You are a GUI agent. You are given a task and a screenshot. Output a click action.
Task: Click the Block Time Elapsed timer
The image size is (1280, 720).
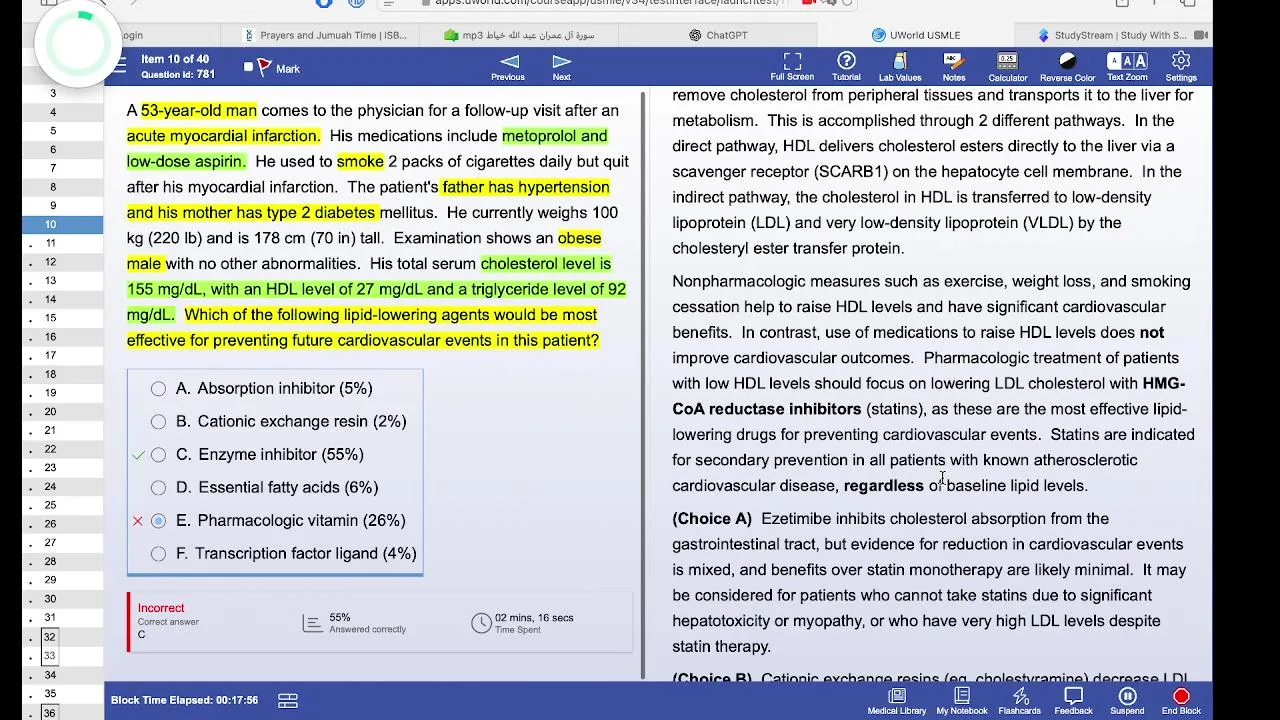click(185, 700)
